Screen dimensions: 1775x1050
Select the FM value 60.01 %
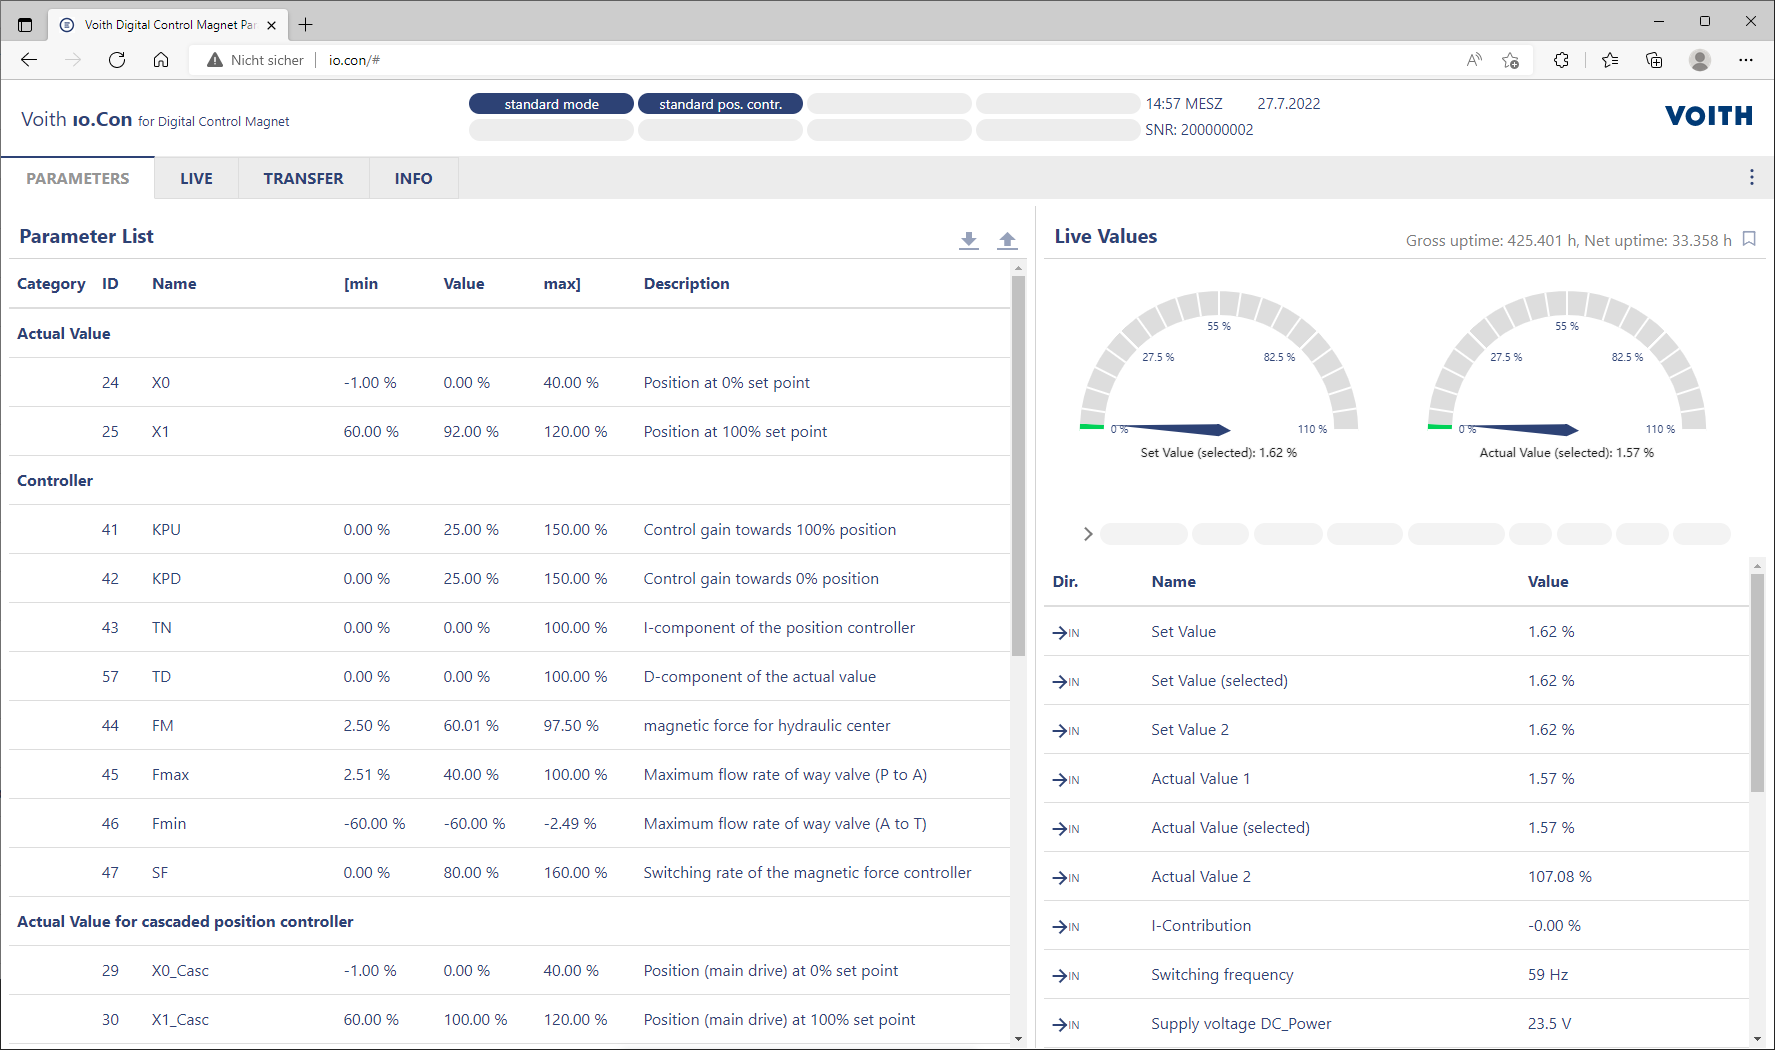[x=470, y=726]
